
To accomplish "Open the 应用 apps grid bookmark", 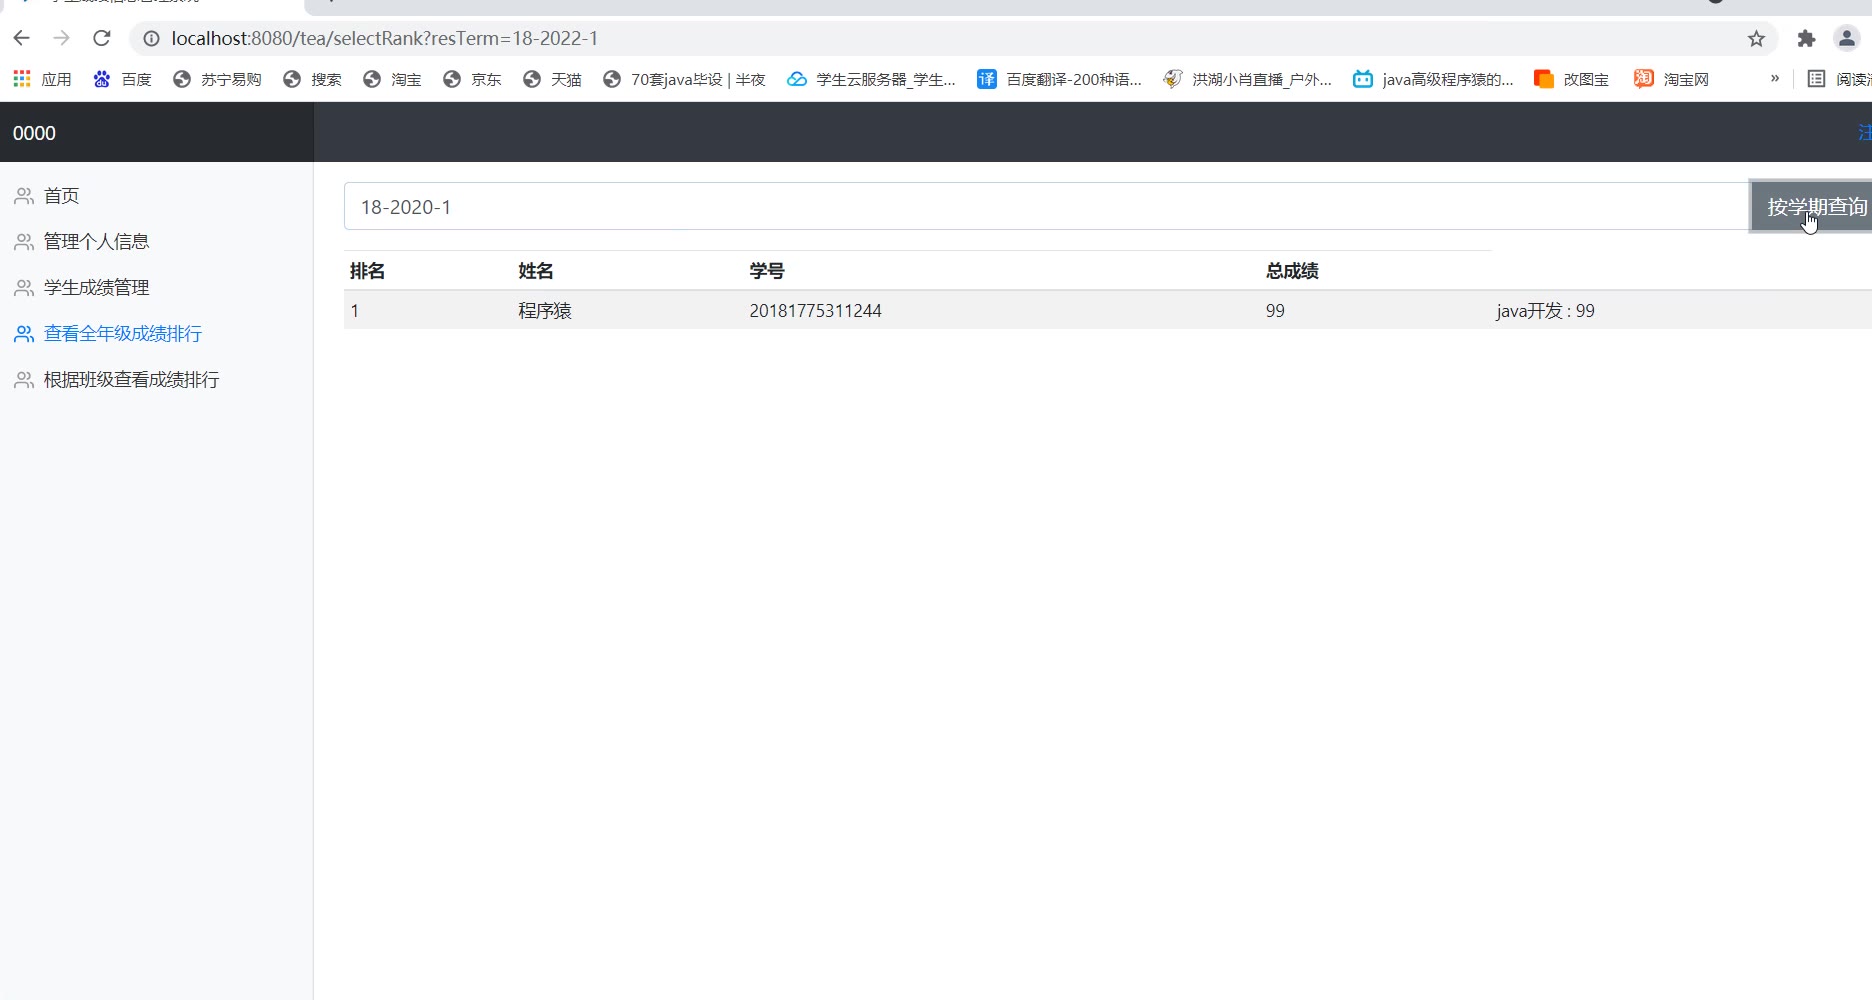I will pos(42,79).
